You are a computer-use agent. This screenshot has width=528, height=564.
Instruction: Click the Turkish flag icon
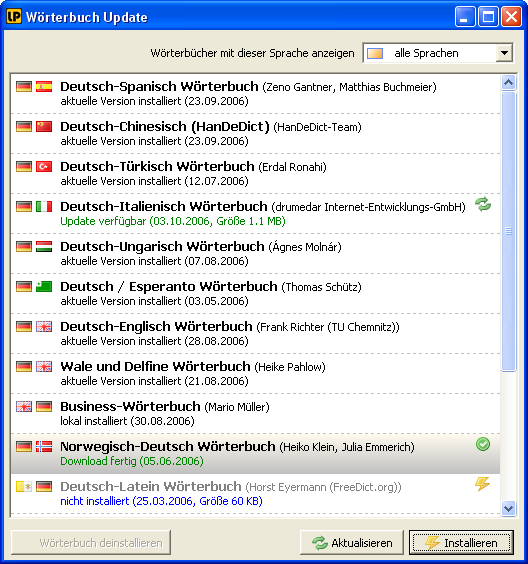click(44, 167)
